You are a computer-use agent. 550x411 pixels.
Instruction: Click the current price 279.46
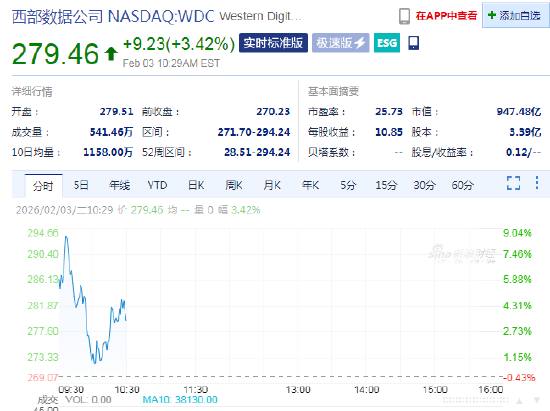tap(55, 54)
